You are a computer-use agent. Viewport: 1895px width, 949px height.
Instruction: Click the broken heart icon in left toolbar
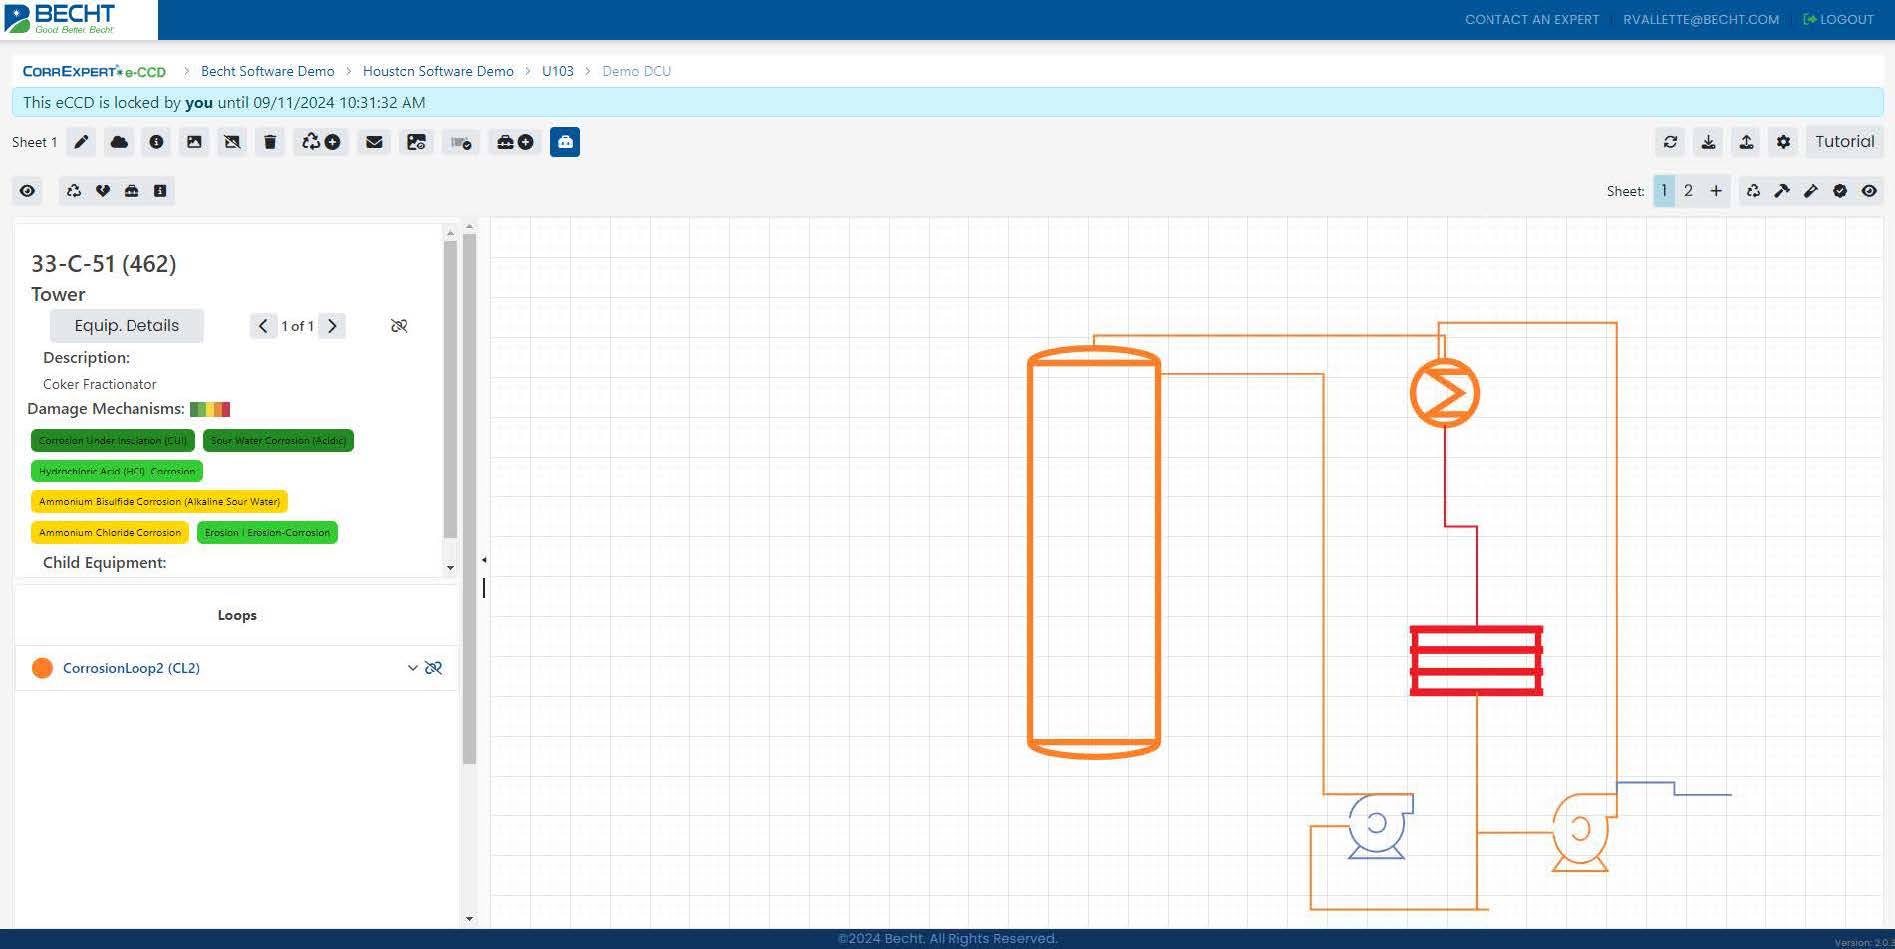click(x=103, y=191)
